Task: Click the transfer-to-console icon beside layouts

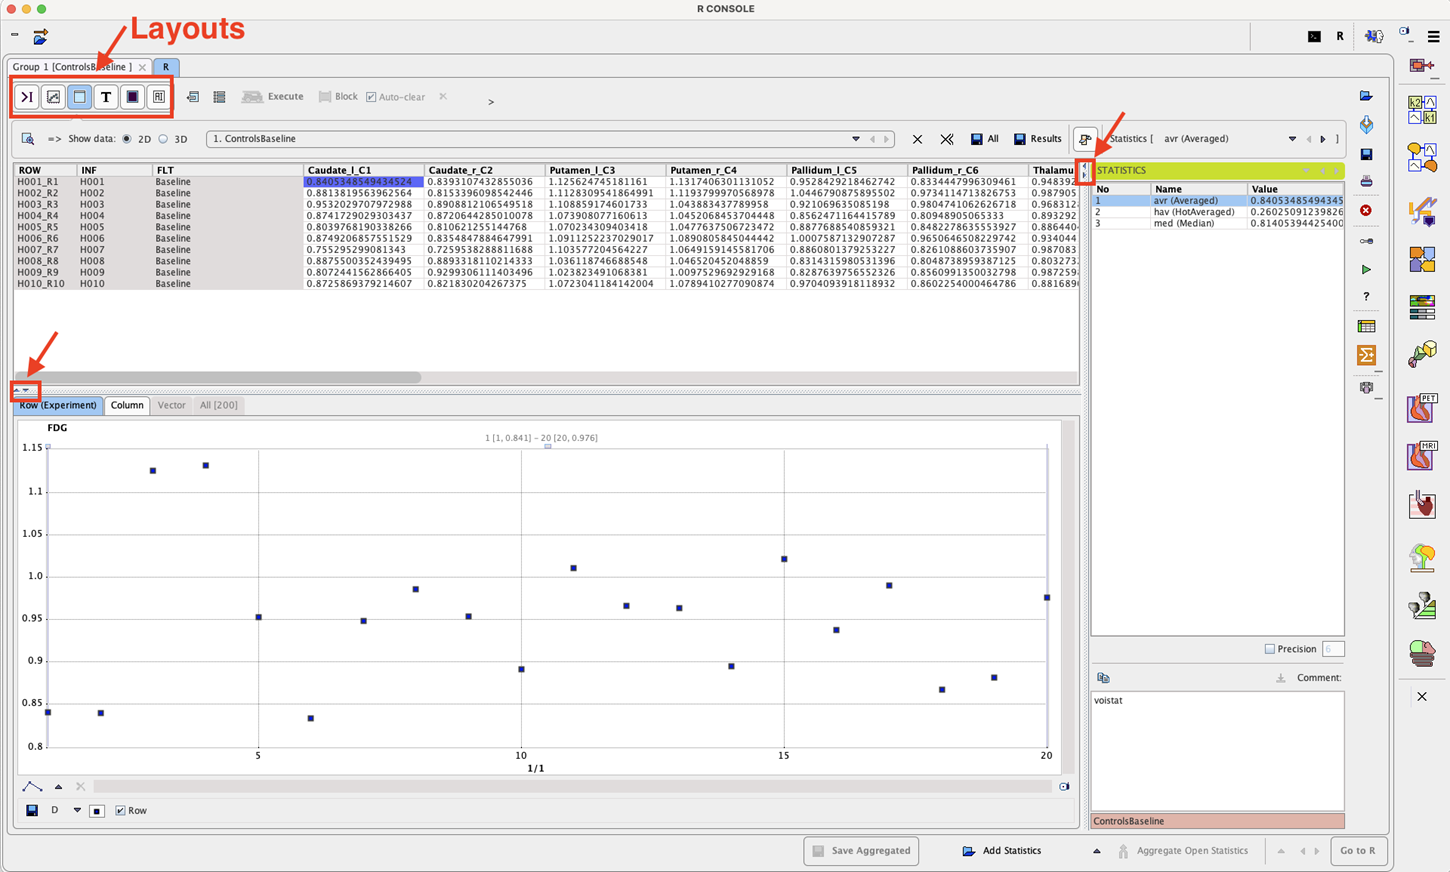Action: pos(193,97)
